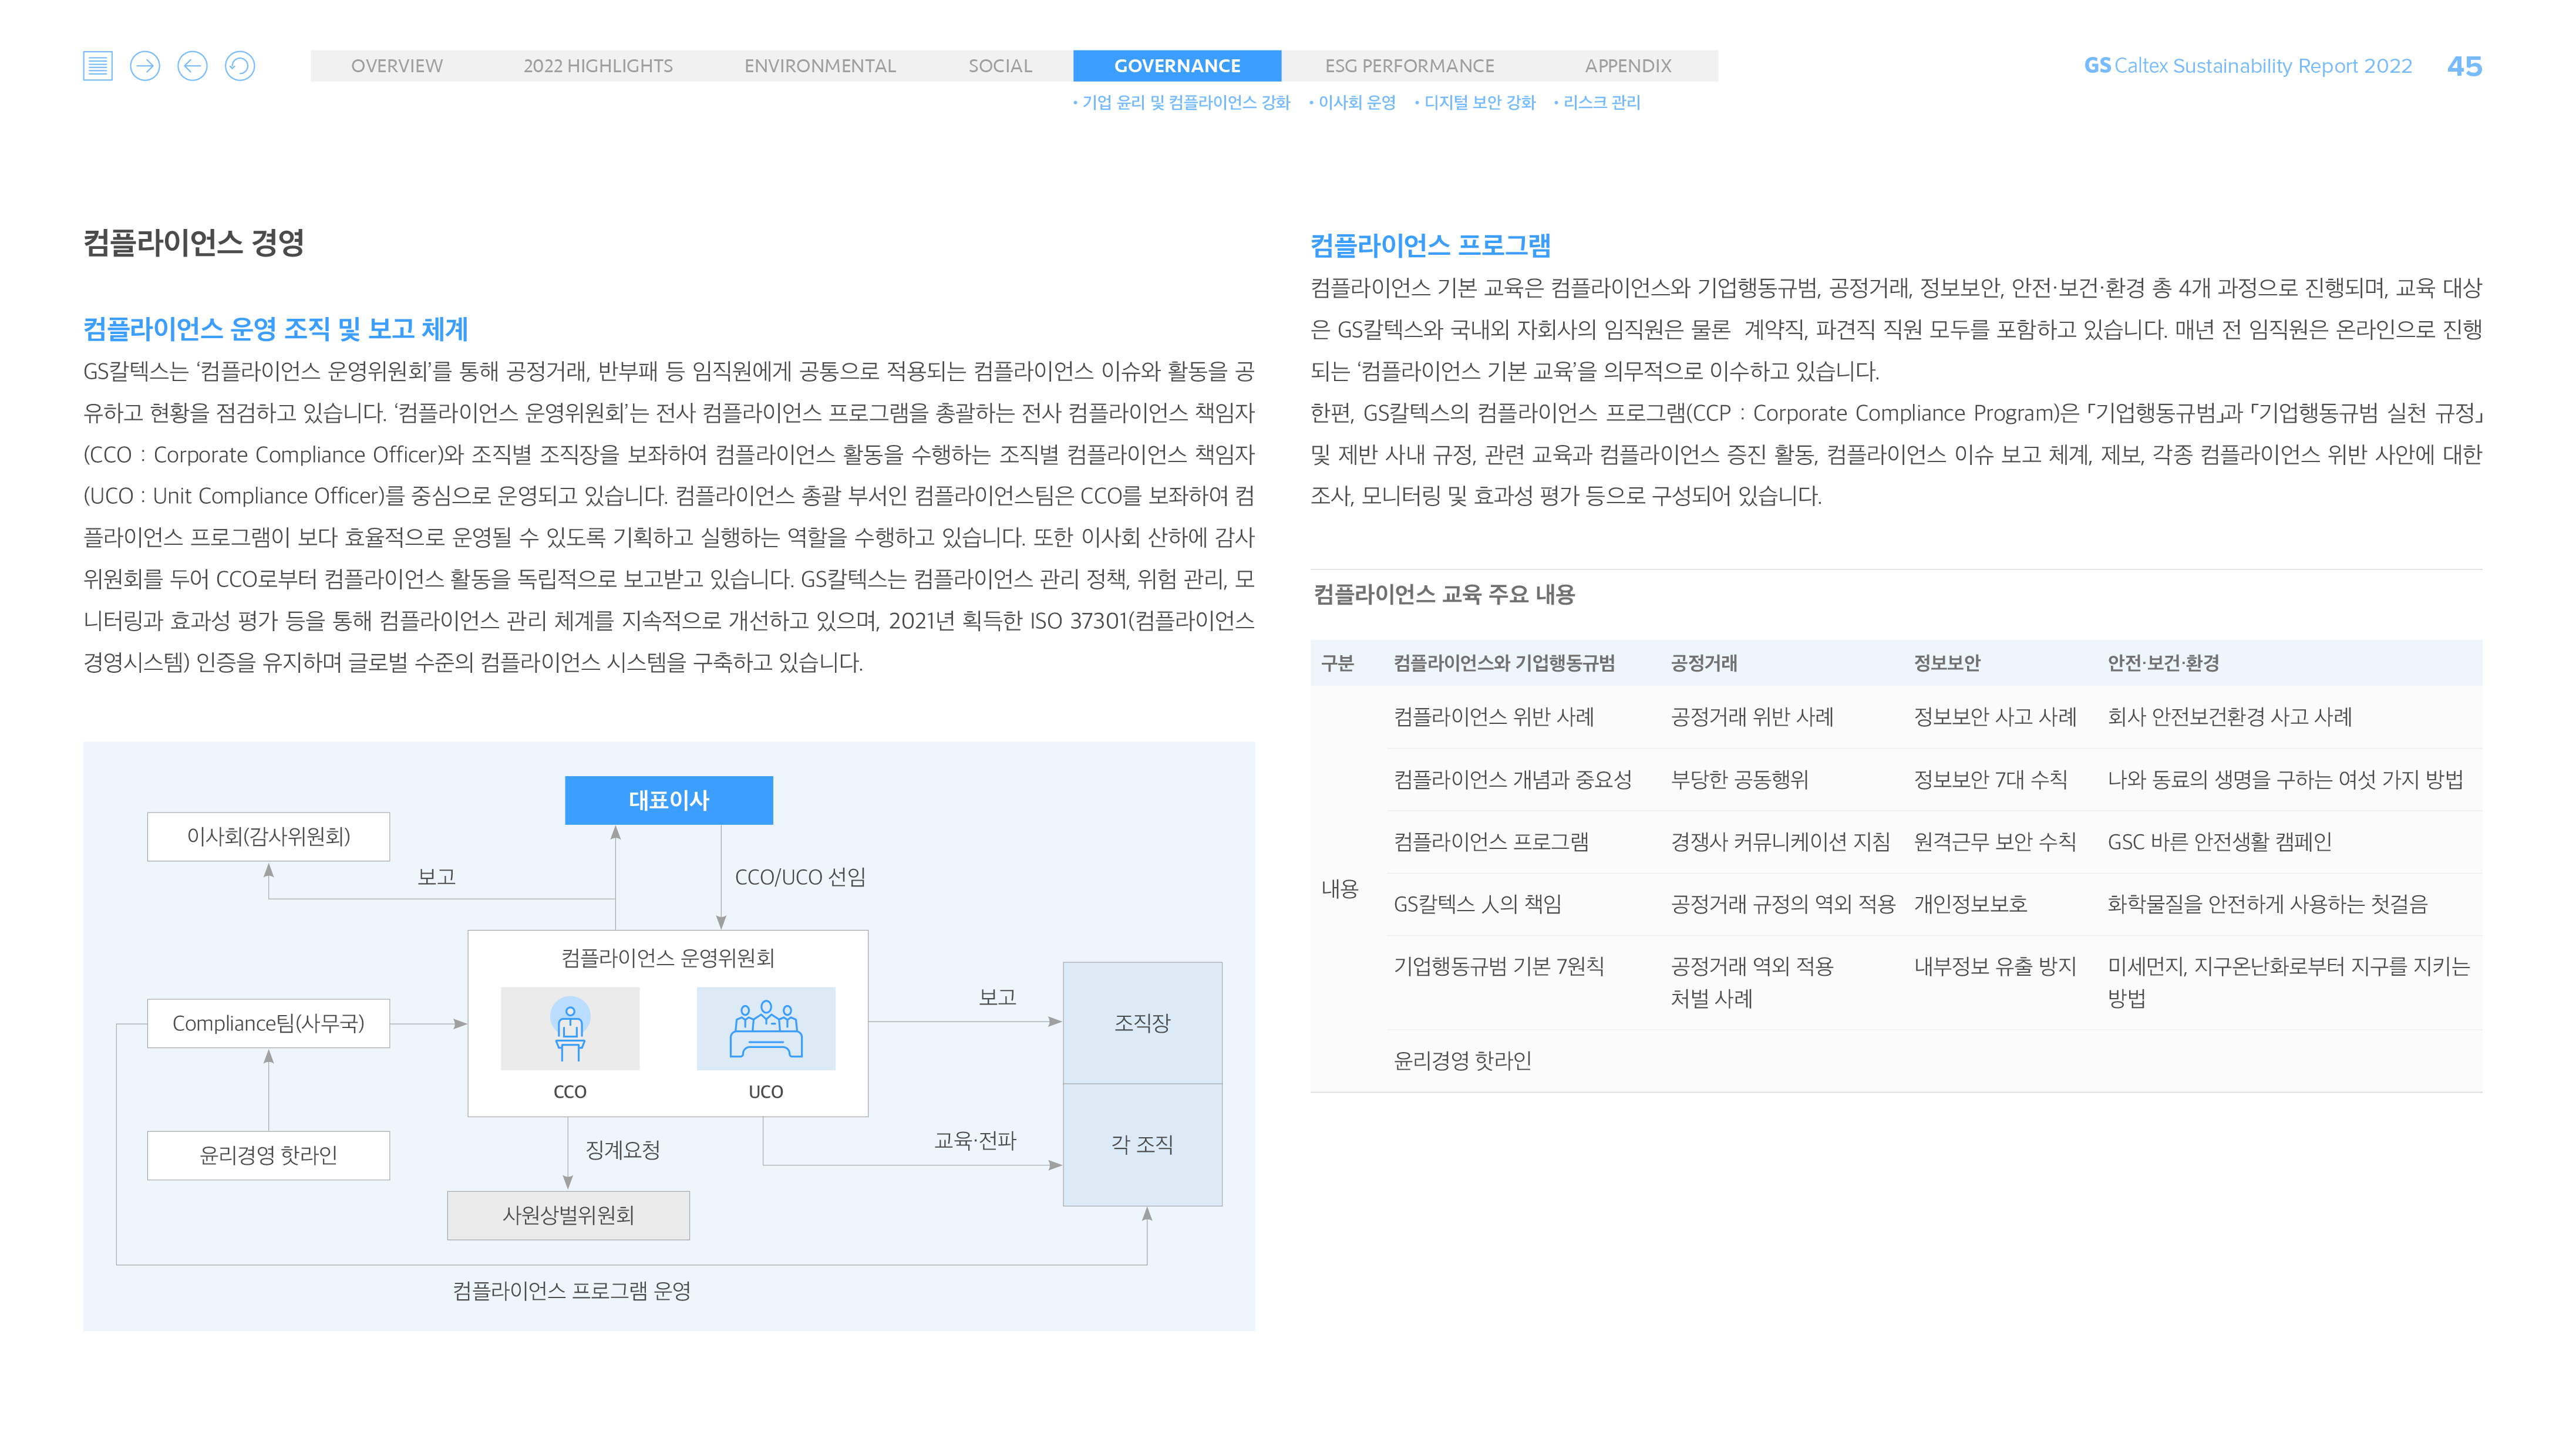Click the UCO group meeting icon
This screenshot has height=1456, width=2566.
point(766,1029)
